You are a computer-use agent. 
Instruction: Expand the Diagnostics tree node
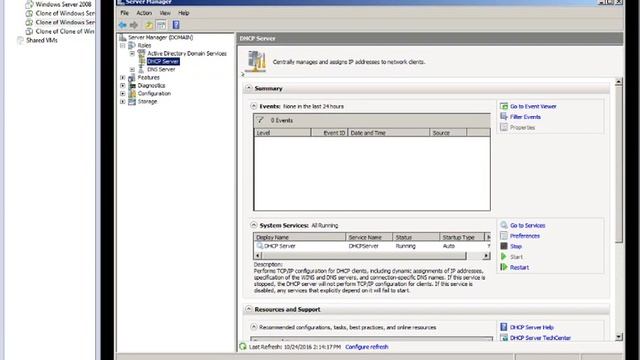[x=123, y=85]
